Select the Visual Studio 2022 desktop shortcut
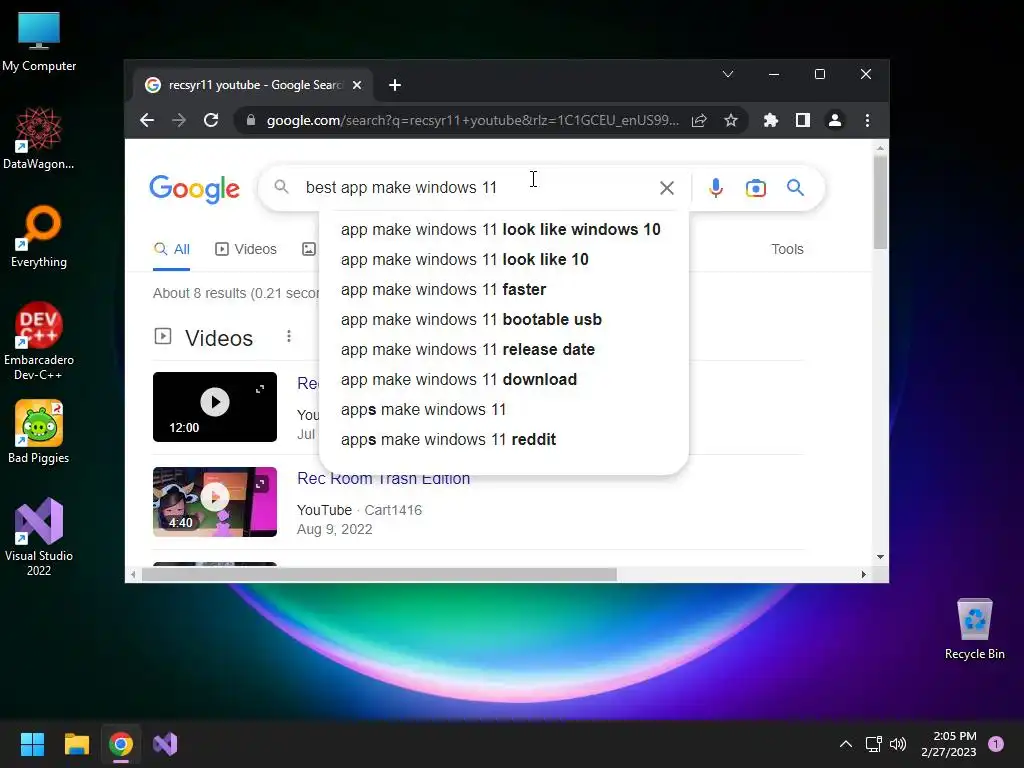This screenshot has width=1024, height=768. tap(39, 537)
